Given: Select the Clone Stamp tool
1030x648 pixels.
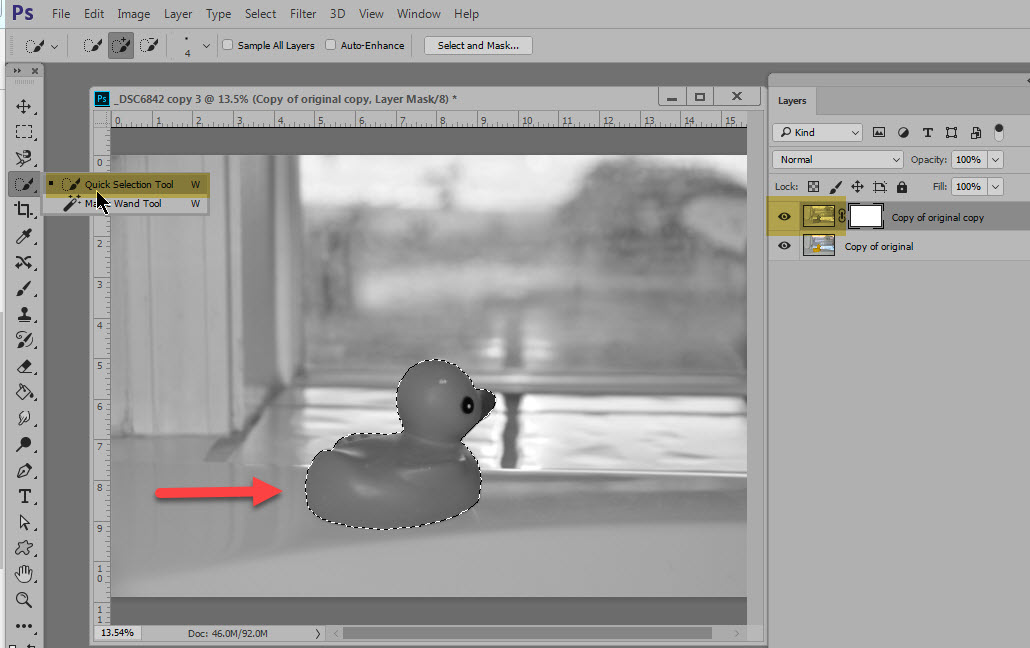Looking at the screenshot, I should (24, 314).
